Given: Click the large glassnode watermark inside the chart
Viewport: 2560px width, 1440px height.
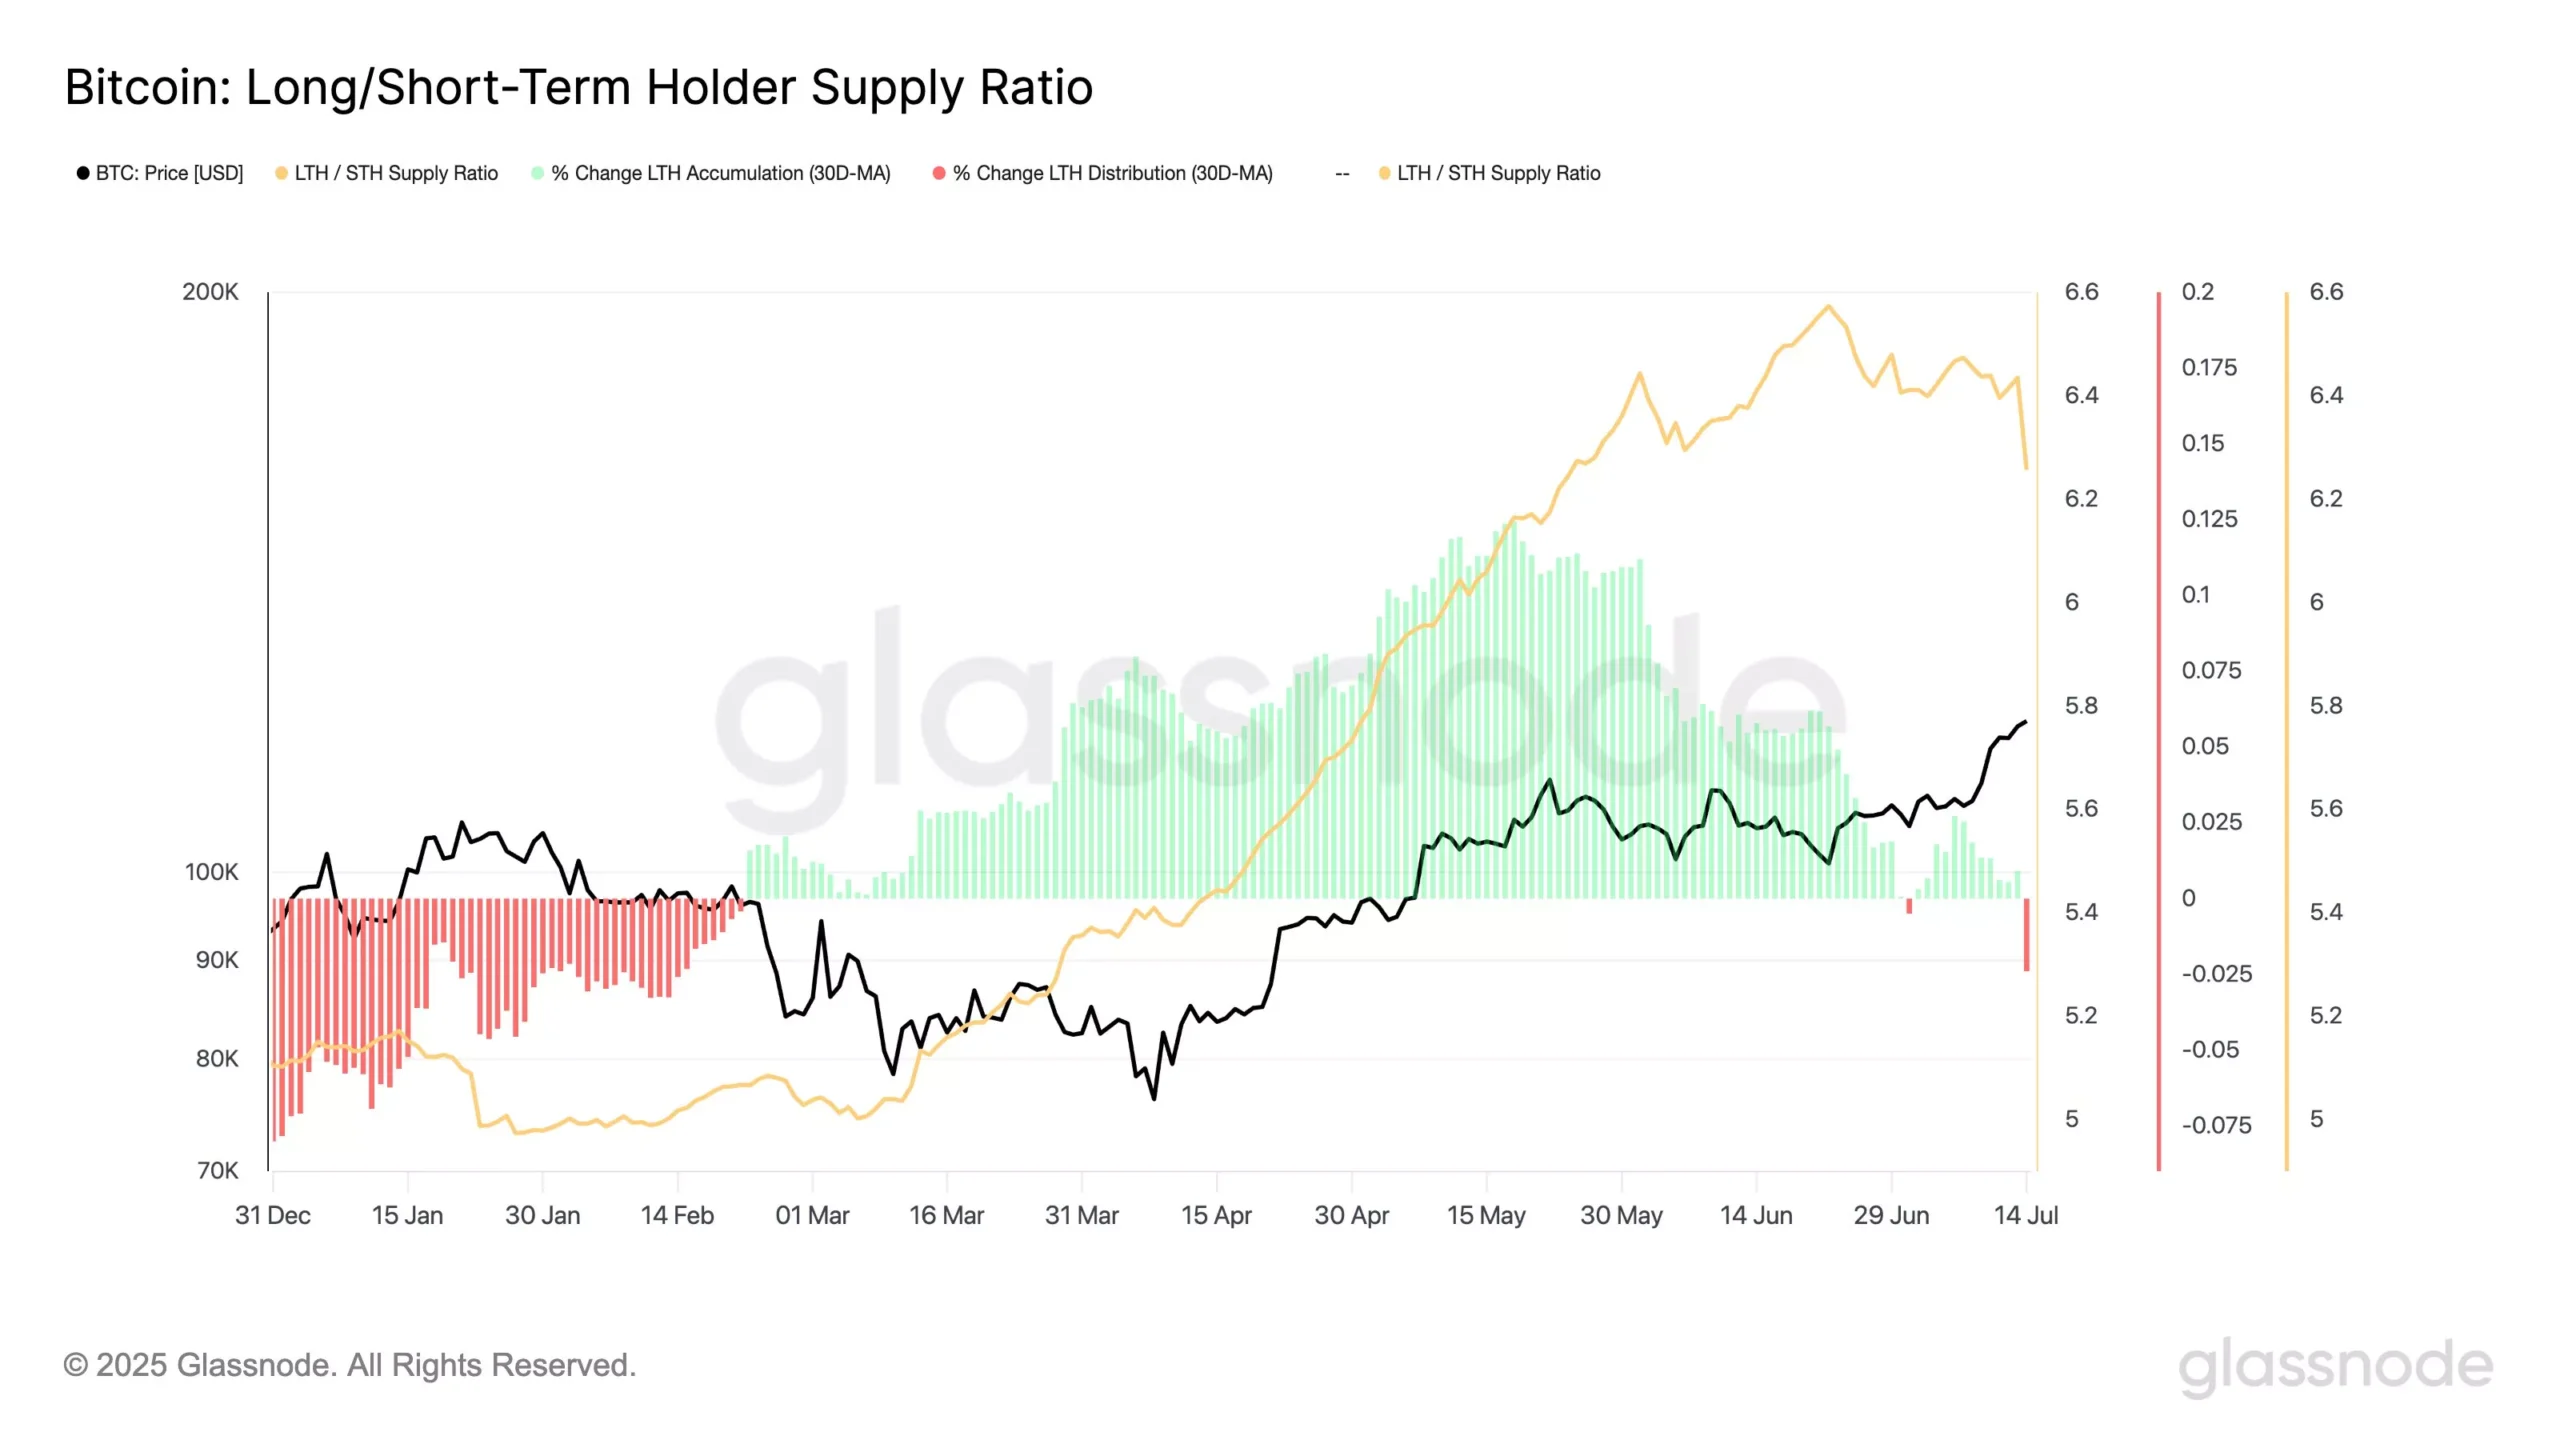Looking at the screenshot, I should [x=1280, y=720].
